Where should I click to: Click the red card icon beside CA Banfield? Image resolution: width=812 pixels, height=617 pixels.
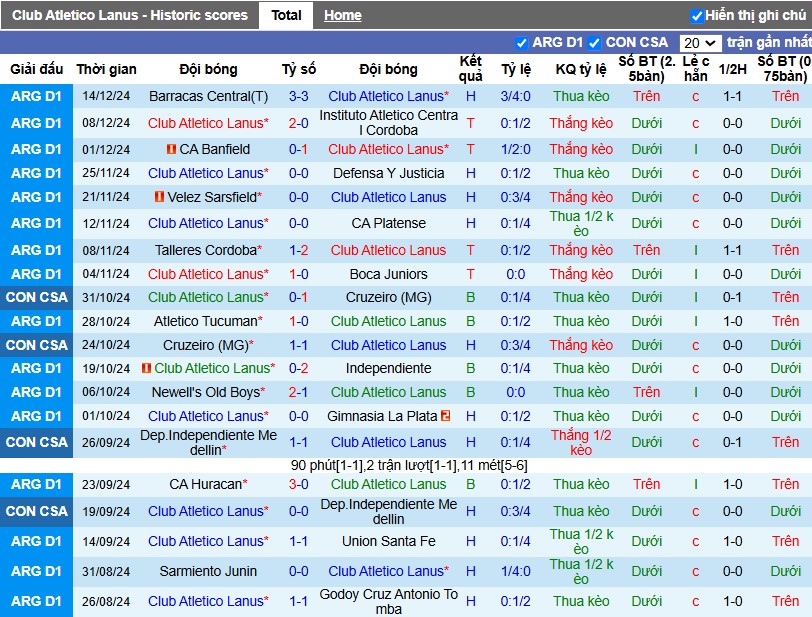coord(171,149)
